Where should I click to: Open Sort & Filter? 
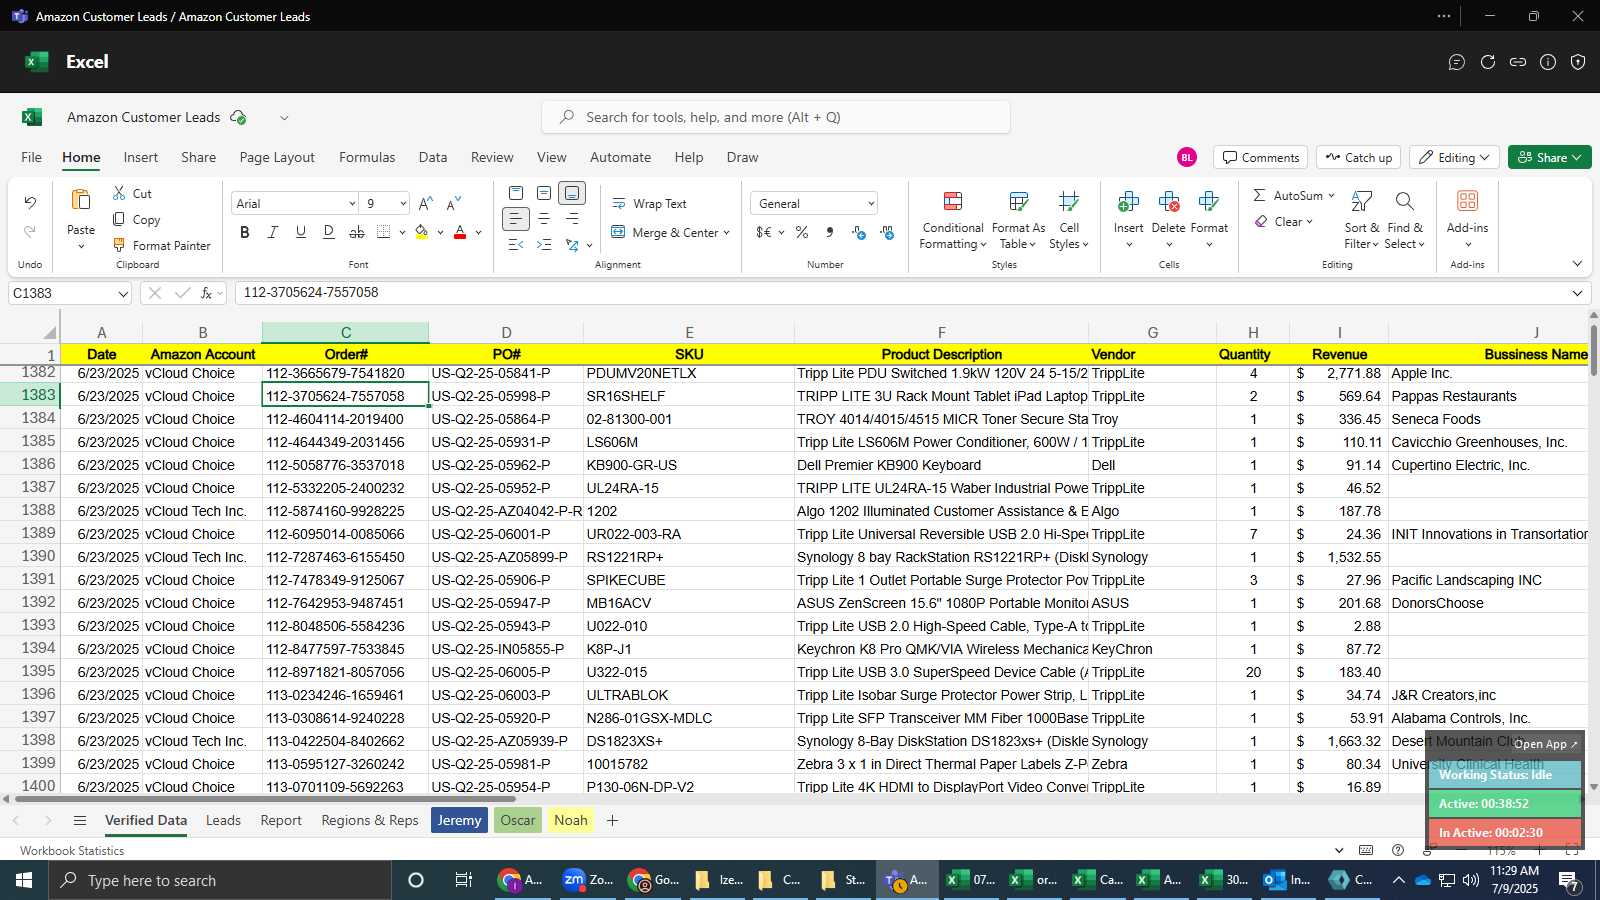click(x=1361, y=220)
